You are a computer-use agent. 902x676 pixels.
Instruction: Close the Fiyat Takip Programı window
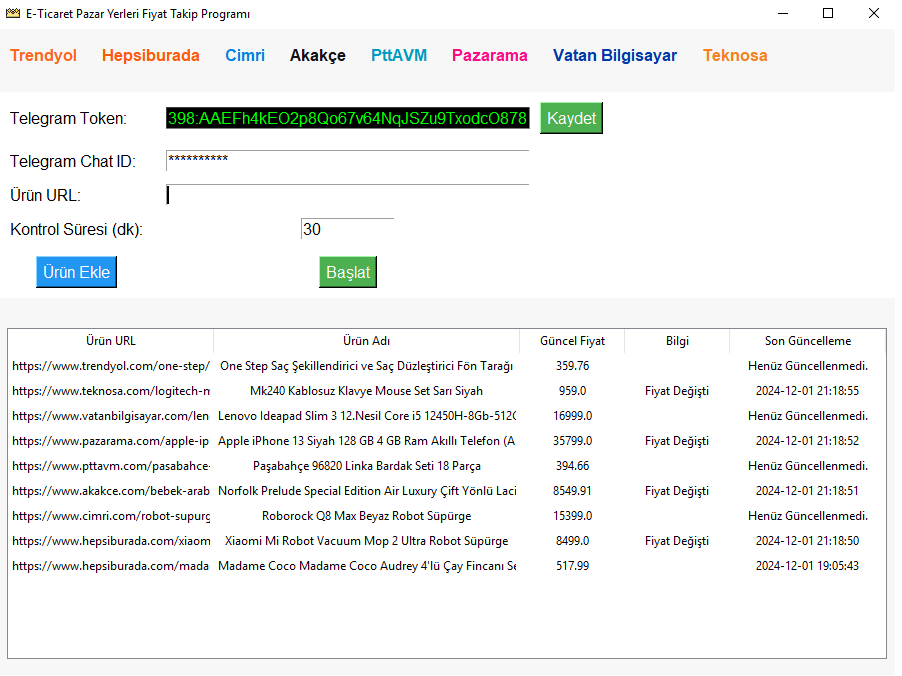[x=874, y=13]
